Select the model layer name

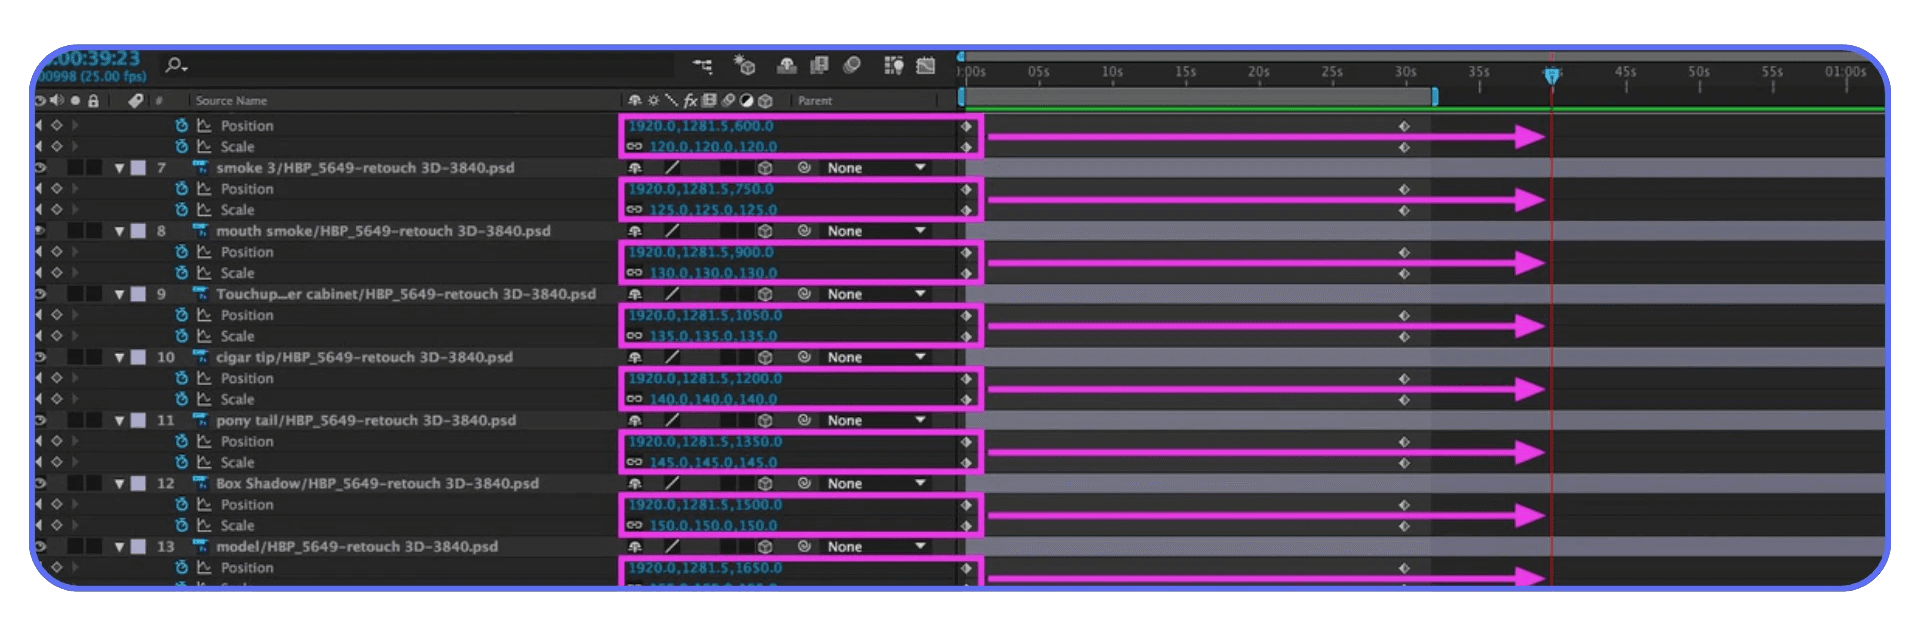(x=357, y=547)
